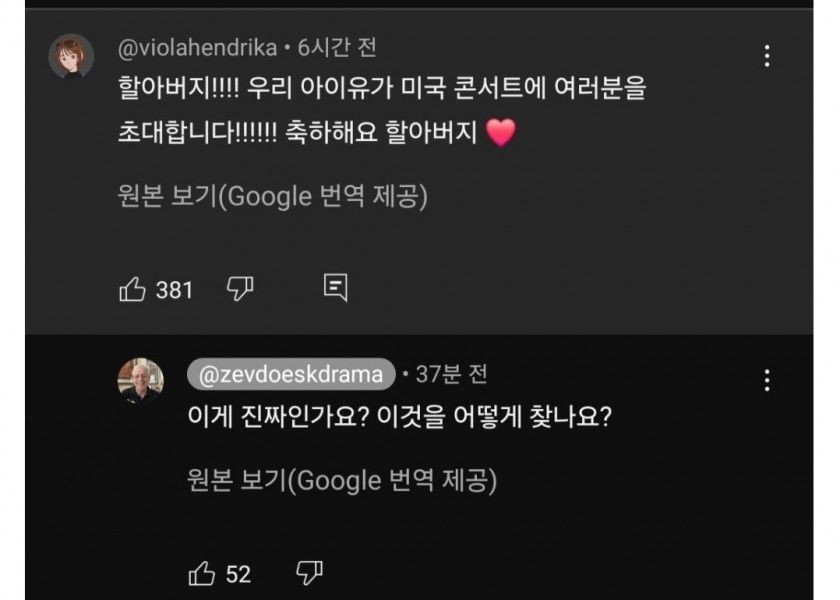Screen dimensions: 840x600
Task: Show the original text of @zevdoeskdrama's reply
Action: point(342,480)
